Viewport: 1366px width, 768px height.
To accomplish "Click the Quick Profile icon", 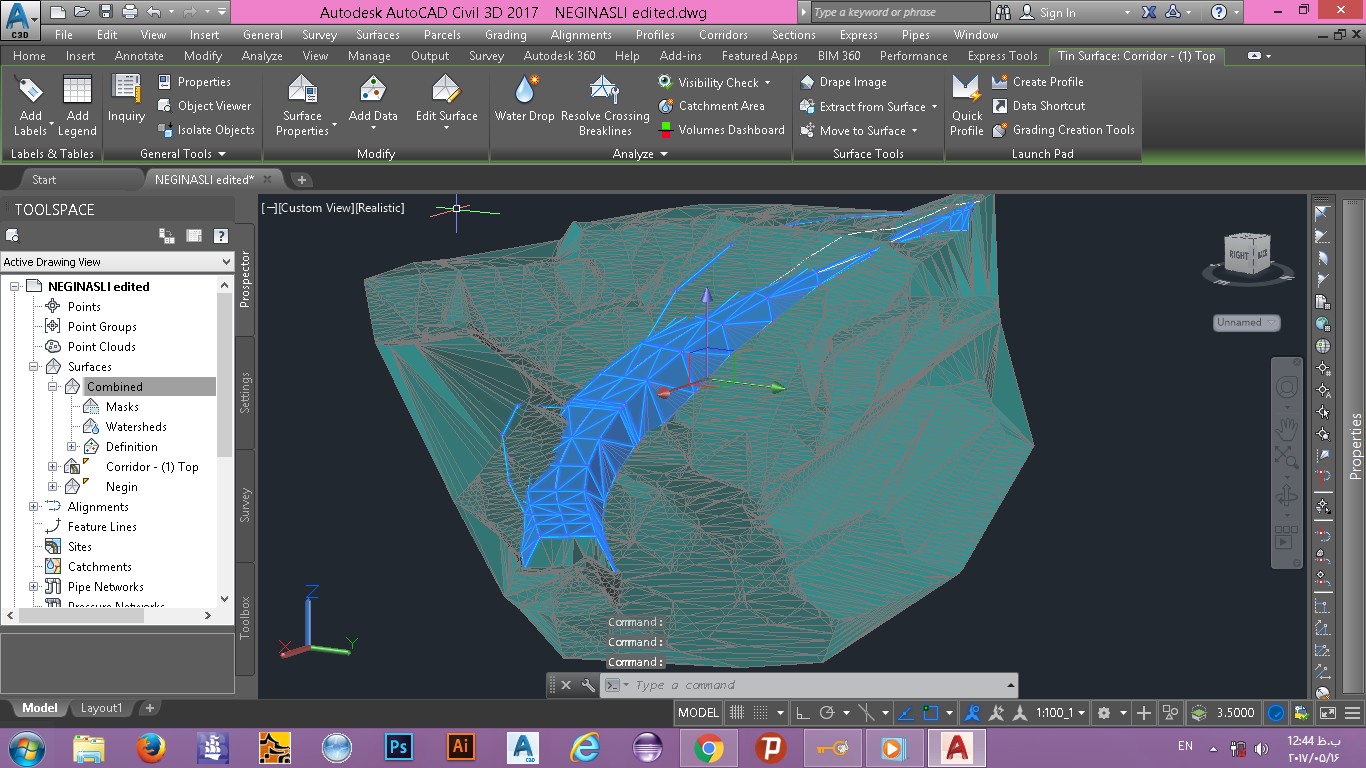I will coord(967,104).
